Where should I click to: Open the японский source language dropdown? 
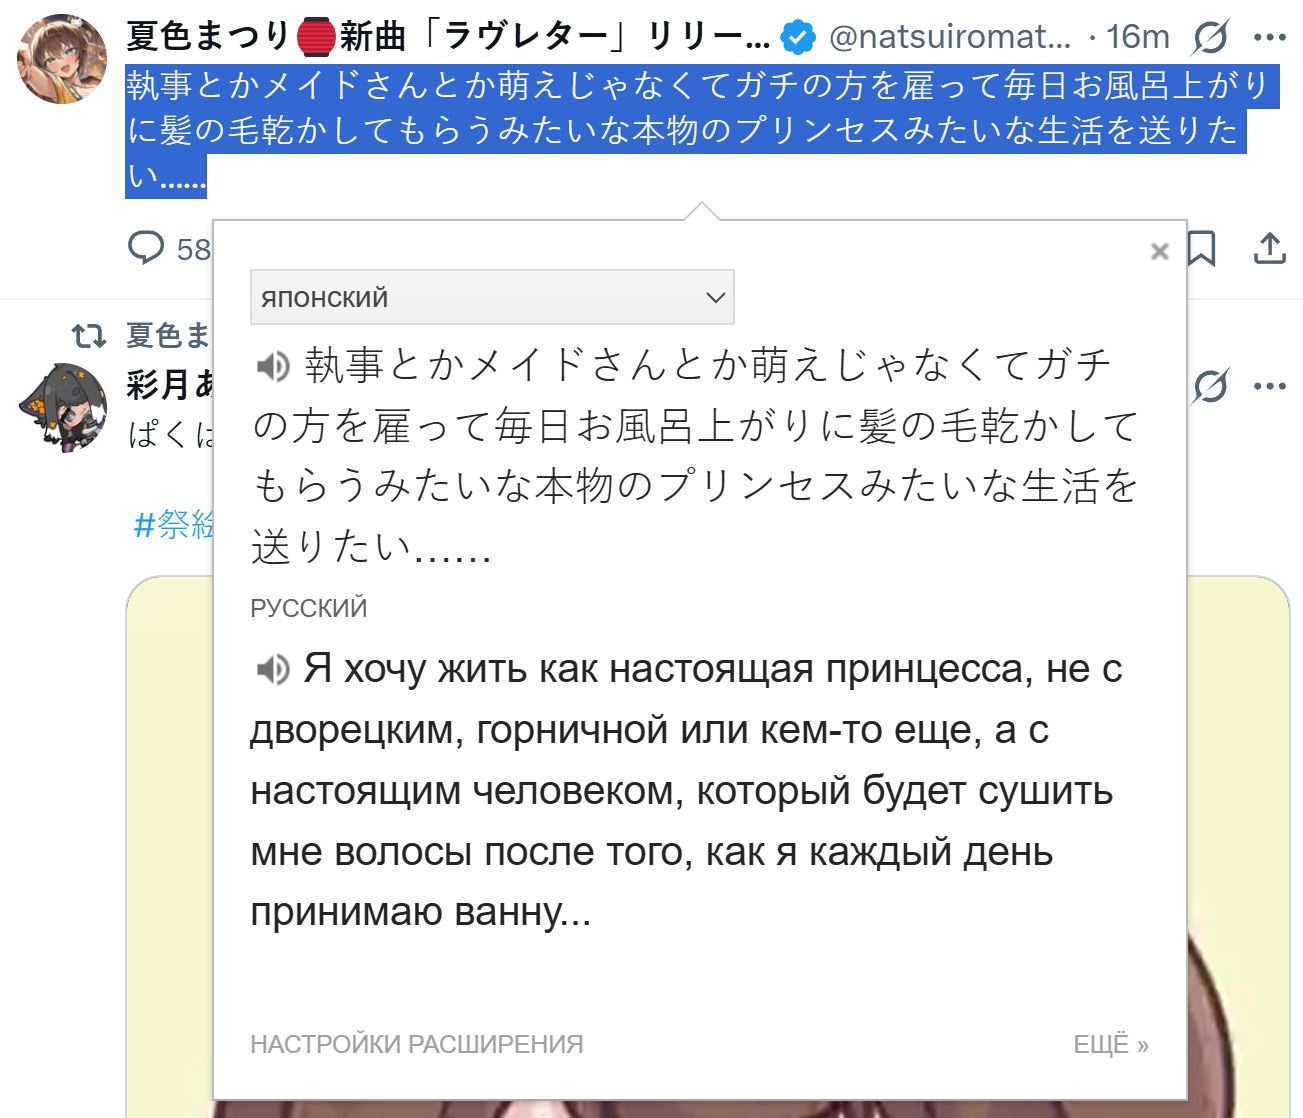(x=492, y=297)
